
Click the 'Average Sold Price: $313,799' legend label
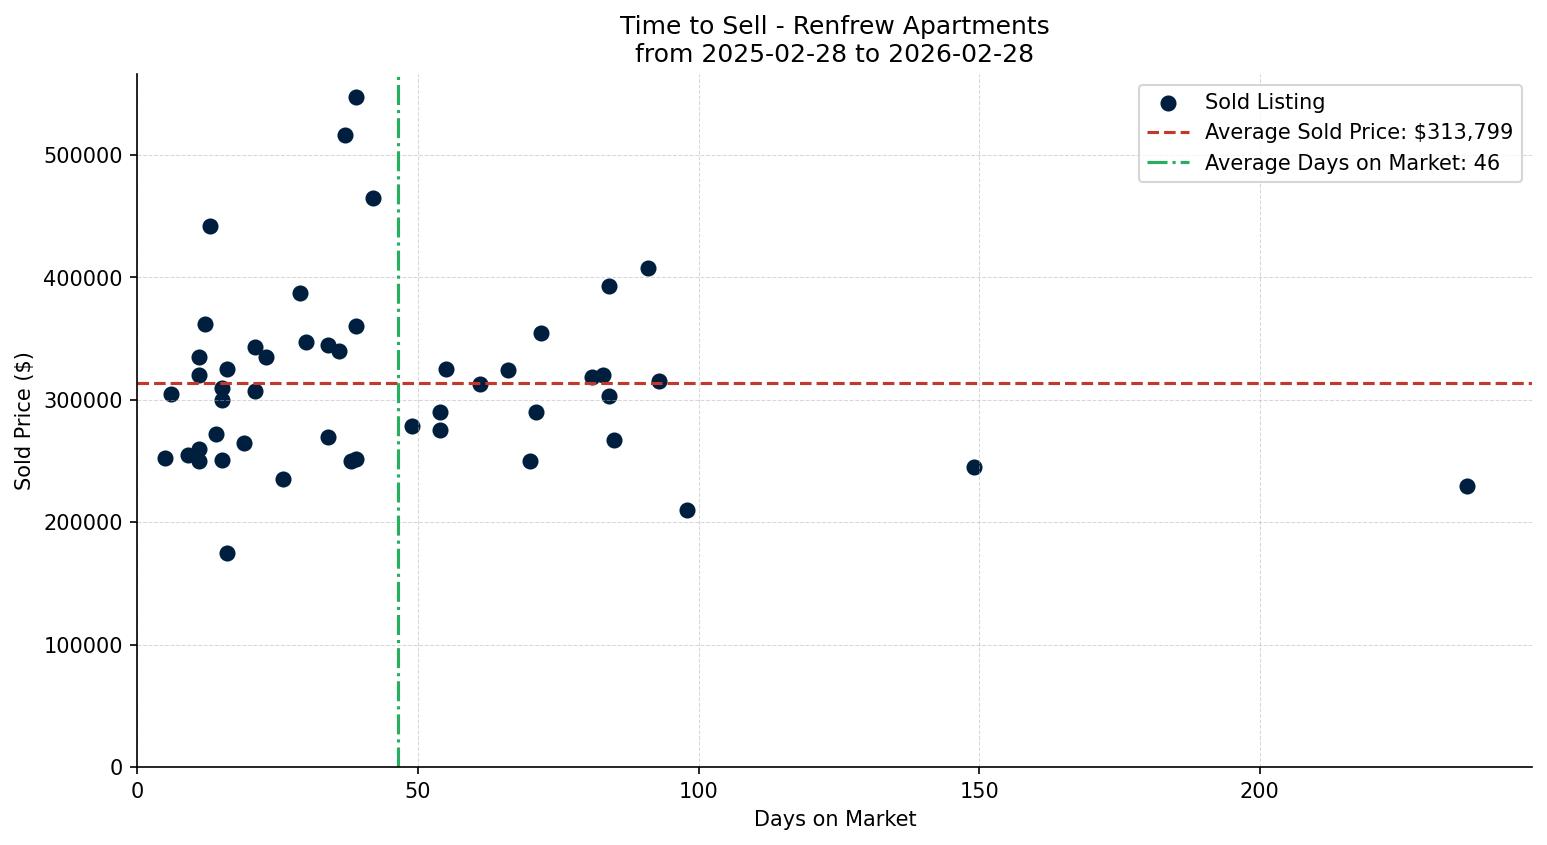pyautogui.click(x=1358, y=132)
